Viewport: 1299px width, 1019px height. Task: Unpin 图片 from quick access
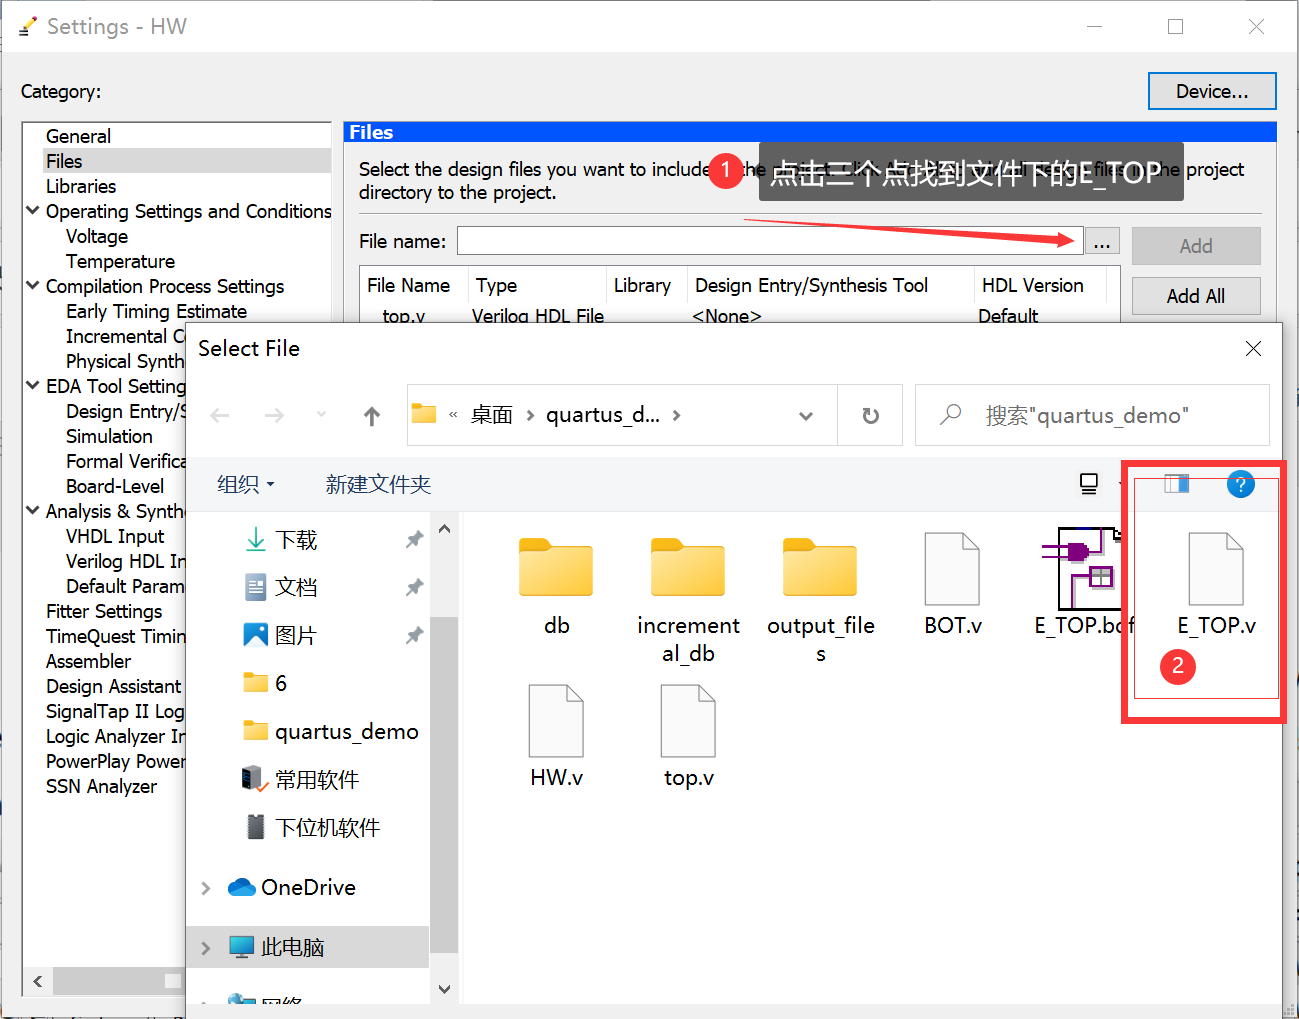pyautogui.click(x=414, y=634)
